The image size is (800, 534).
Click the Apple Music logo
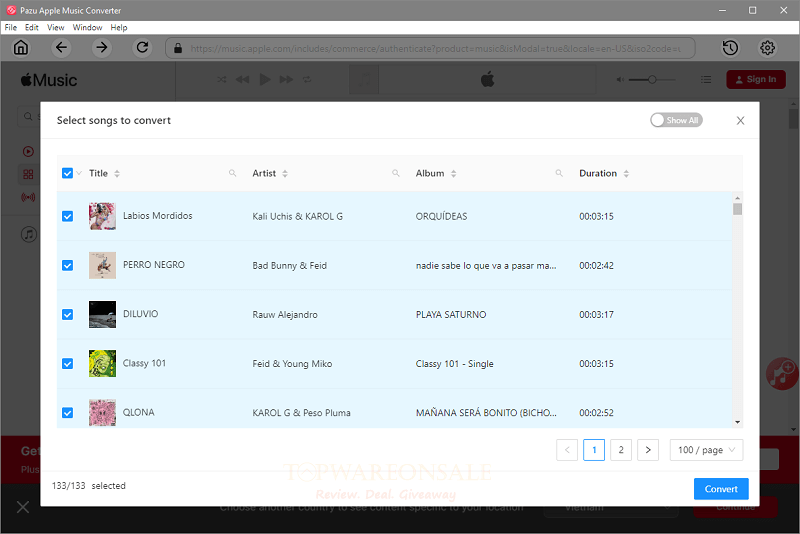tap(49, 80)
